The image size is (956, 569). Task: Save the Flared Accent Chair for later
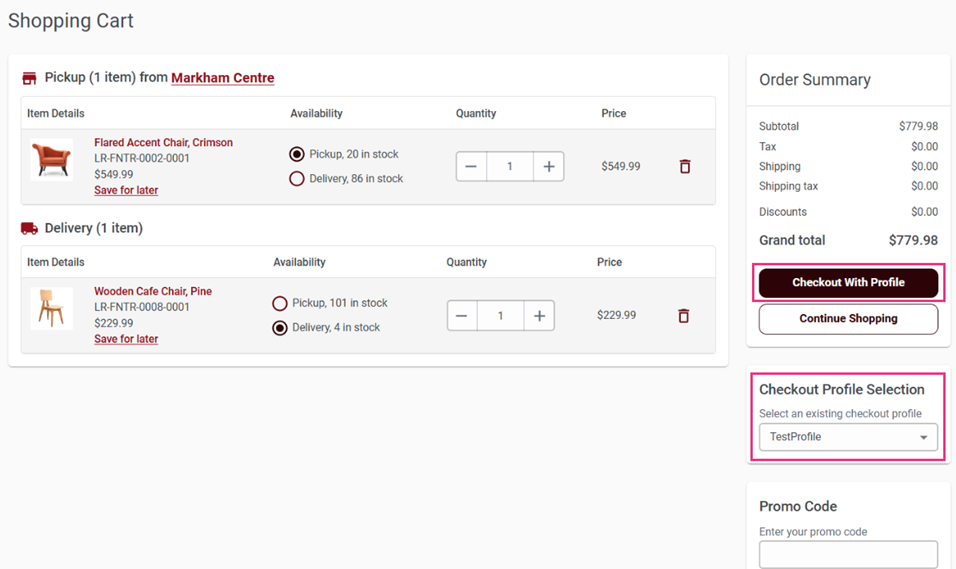[126, 190]
